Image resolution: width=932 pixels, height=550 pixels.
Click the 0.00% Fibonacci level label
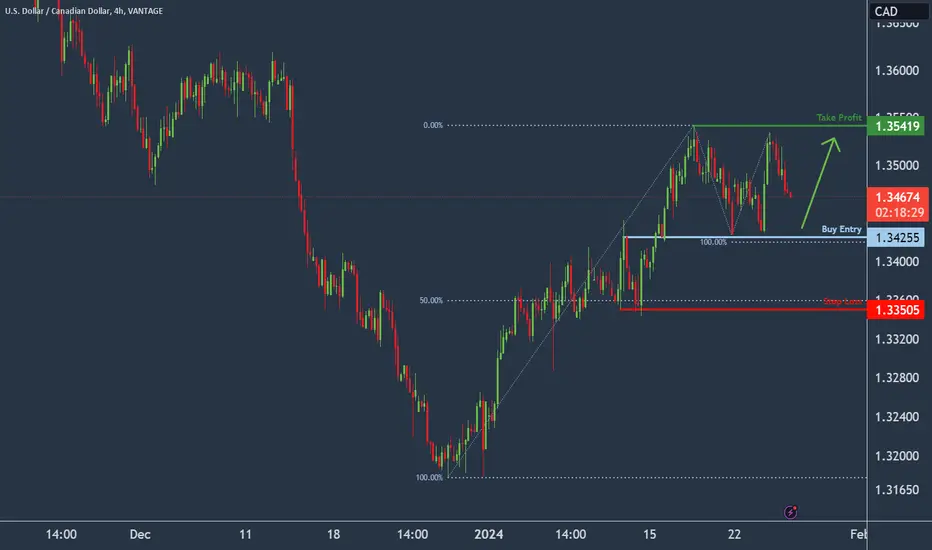coord(433,125)
